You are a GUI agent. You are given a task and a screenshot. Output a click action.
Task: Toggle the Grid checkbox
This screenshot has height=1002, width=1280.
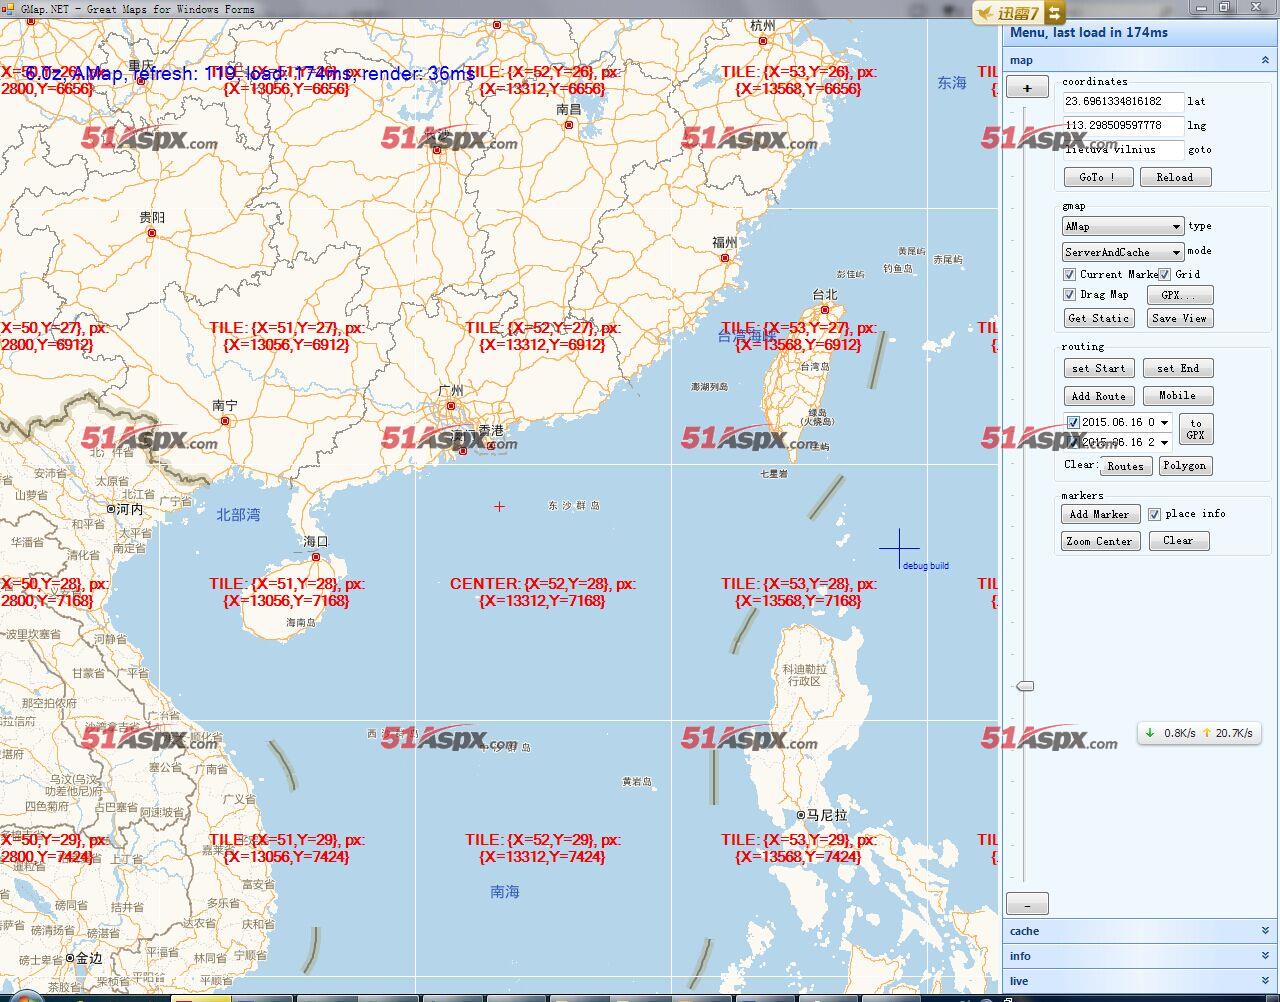1165,274
